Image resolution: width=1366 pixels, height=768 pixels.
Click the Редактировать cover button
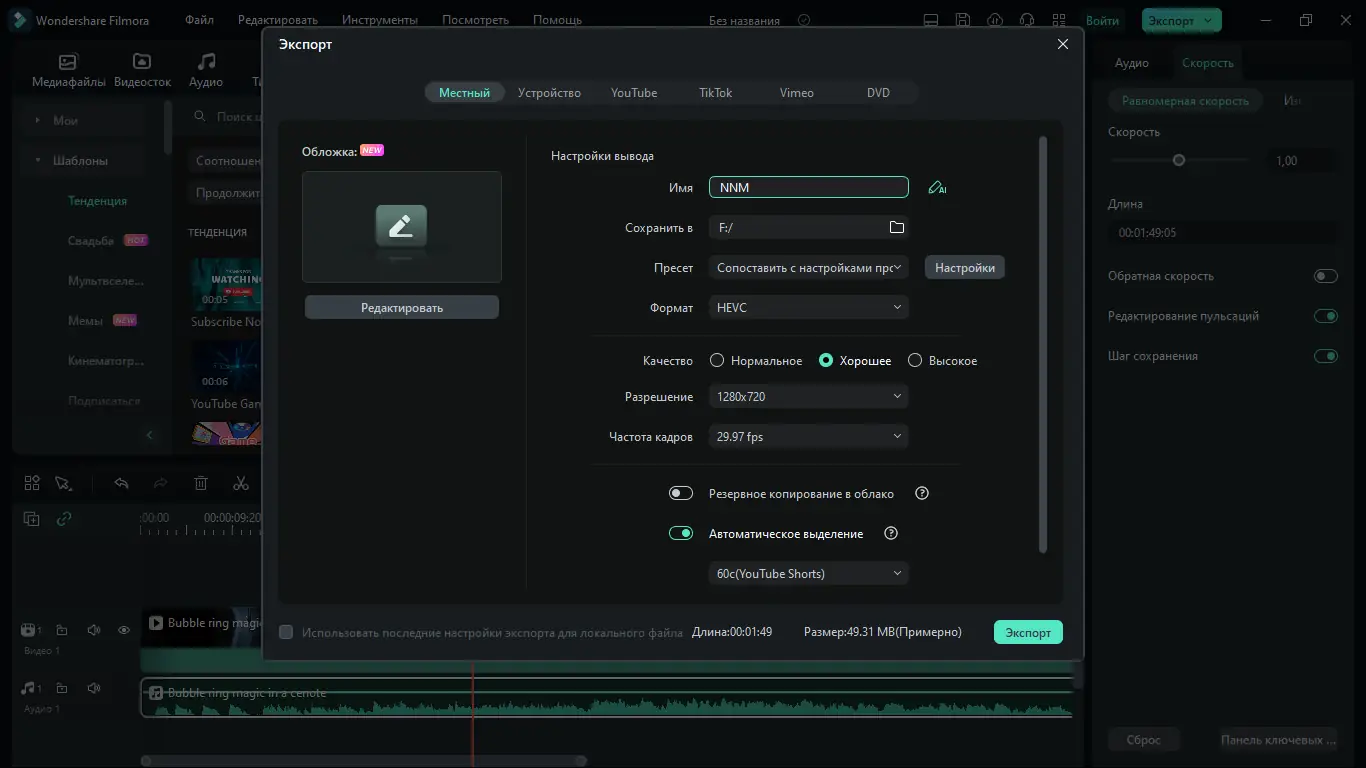pos(402,307)
